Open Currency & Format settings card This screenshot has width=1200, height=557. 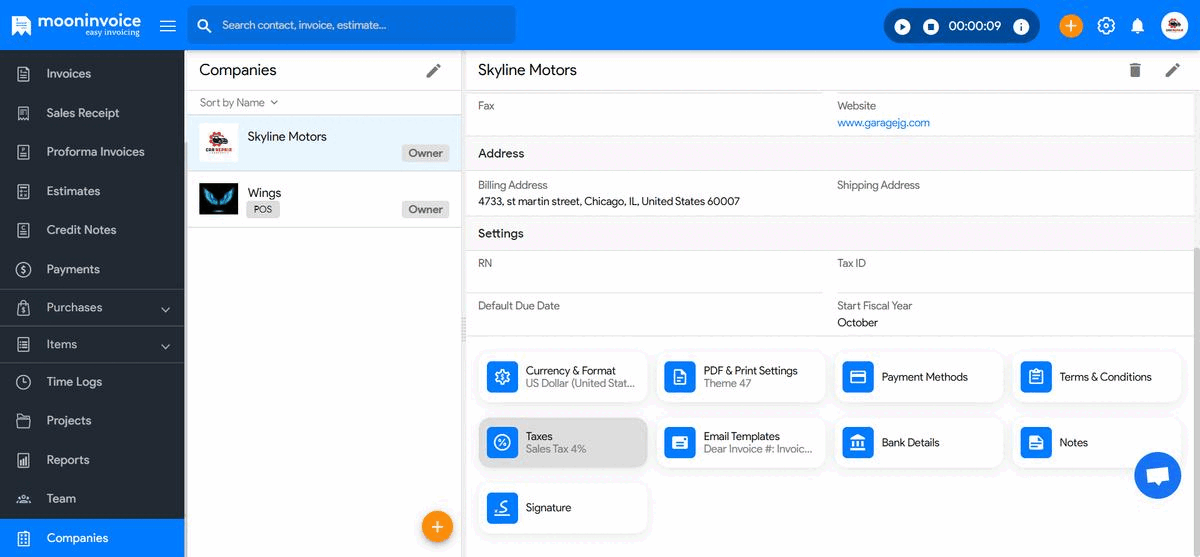563,377
